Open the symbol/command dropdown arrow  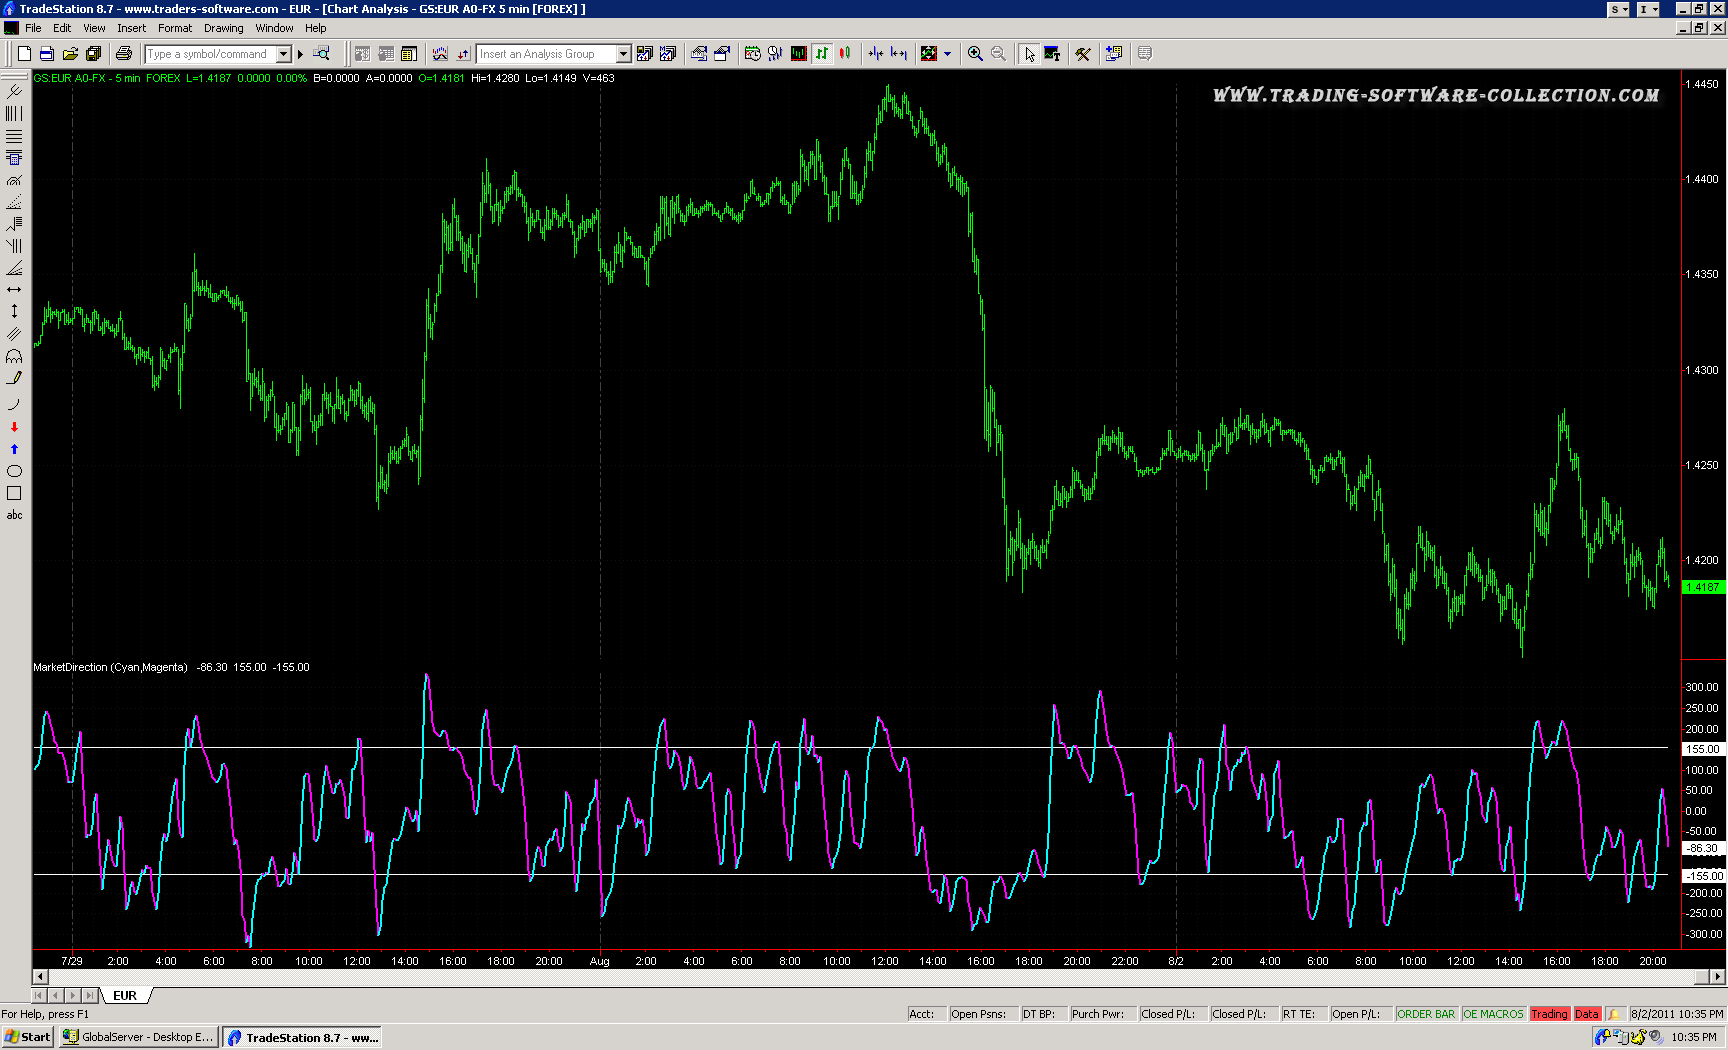coord(284,54)
